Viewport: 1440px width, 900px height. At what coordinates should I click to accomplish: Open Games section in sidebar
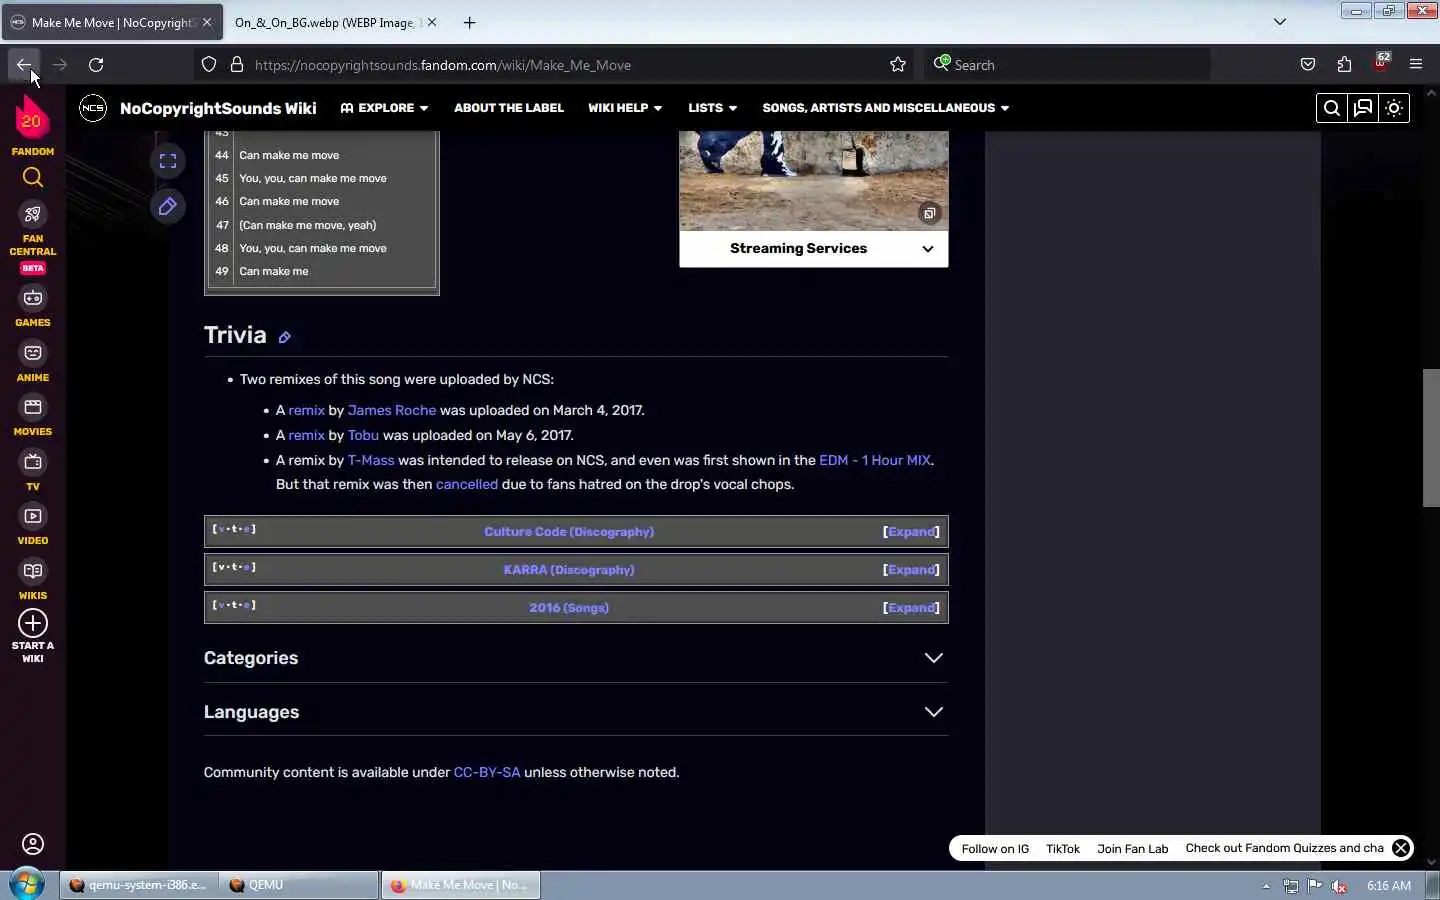point(33,307)
